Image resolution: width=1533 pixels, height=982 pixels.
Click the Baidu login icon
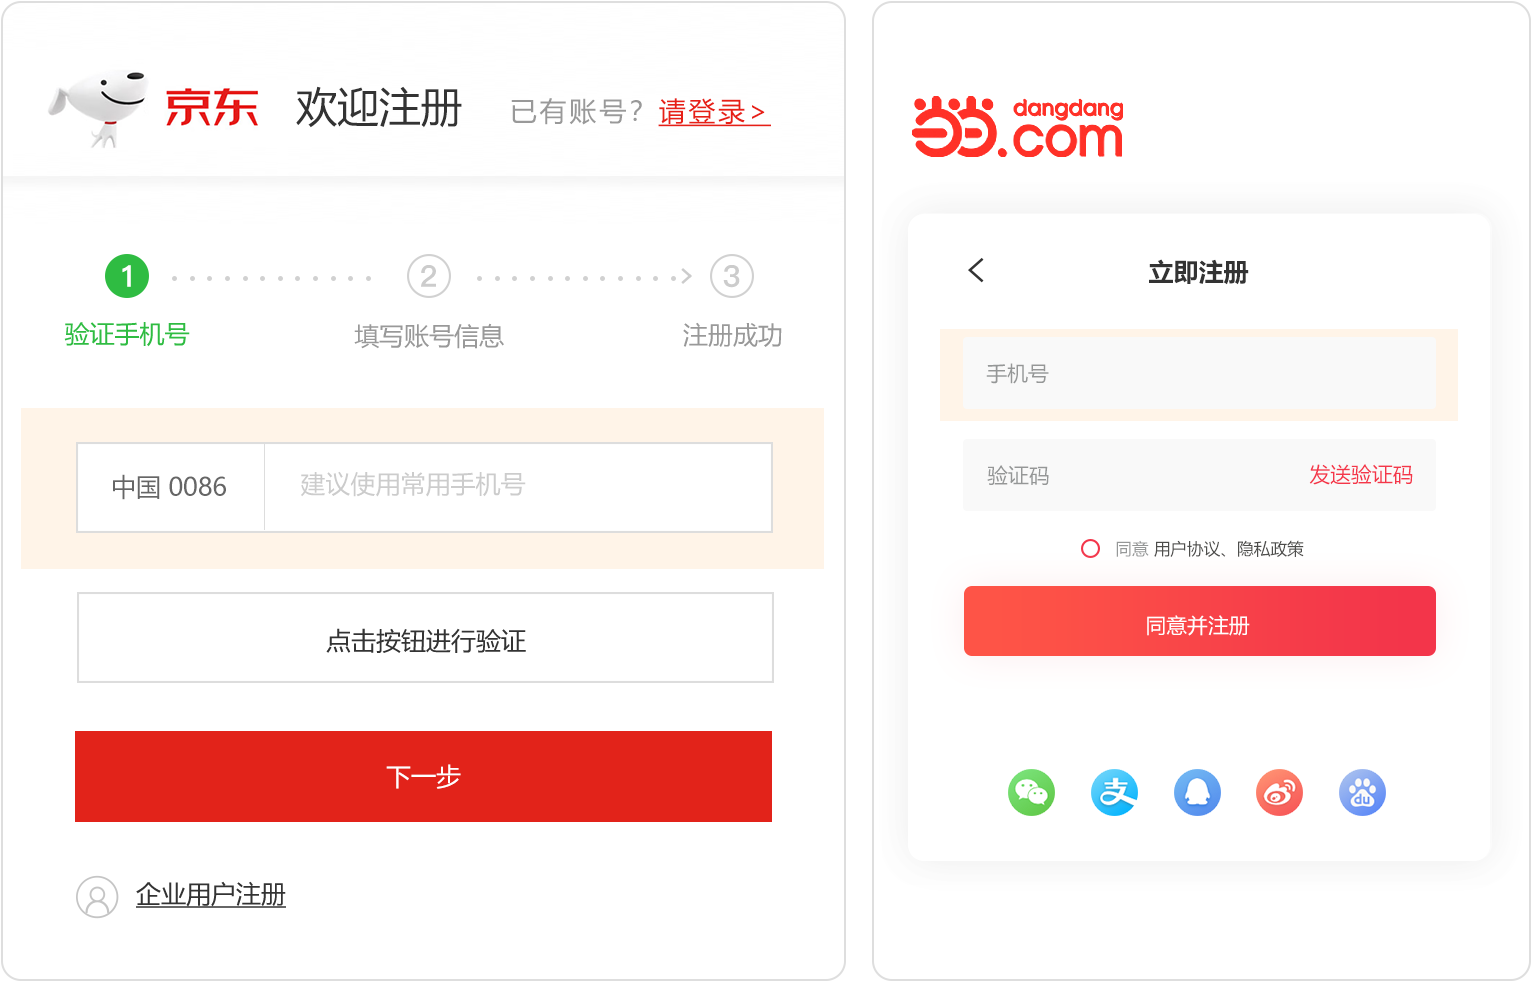[1362, 793]
